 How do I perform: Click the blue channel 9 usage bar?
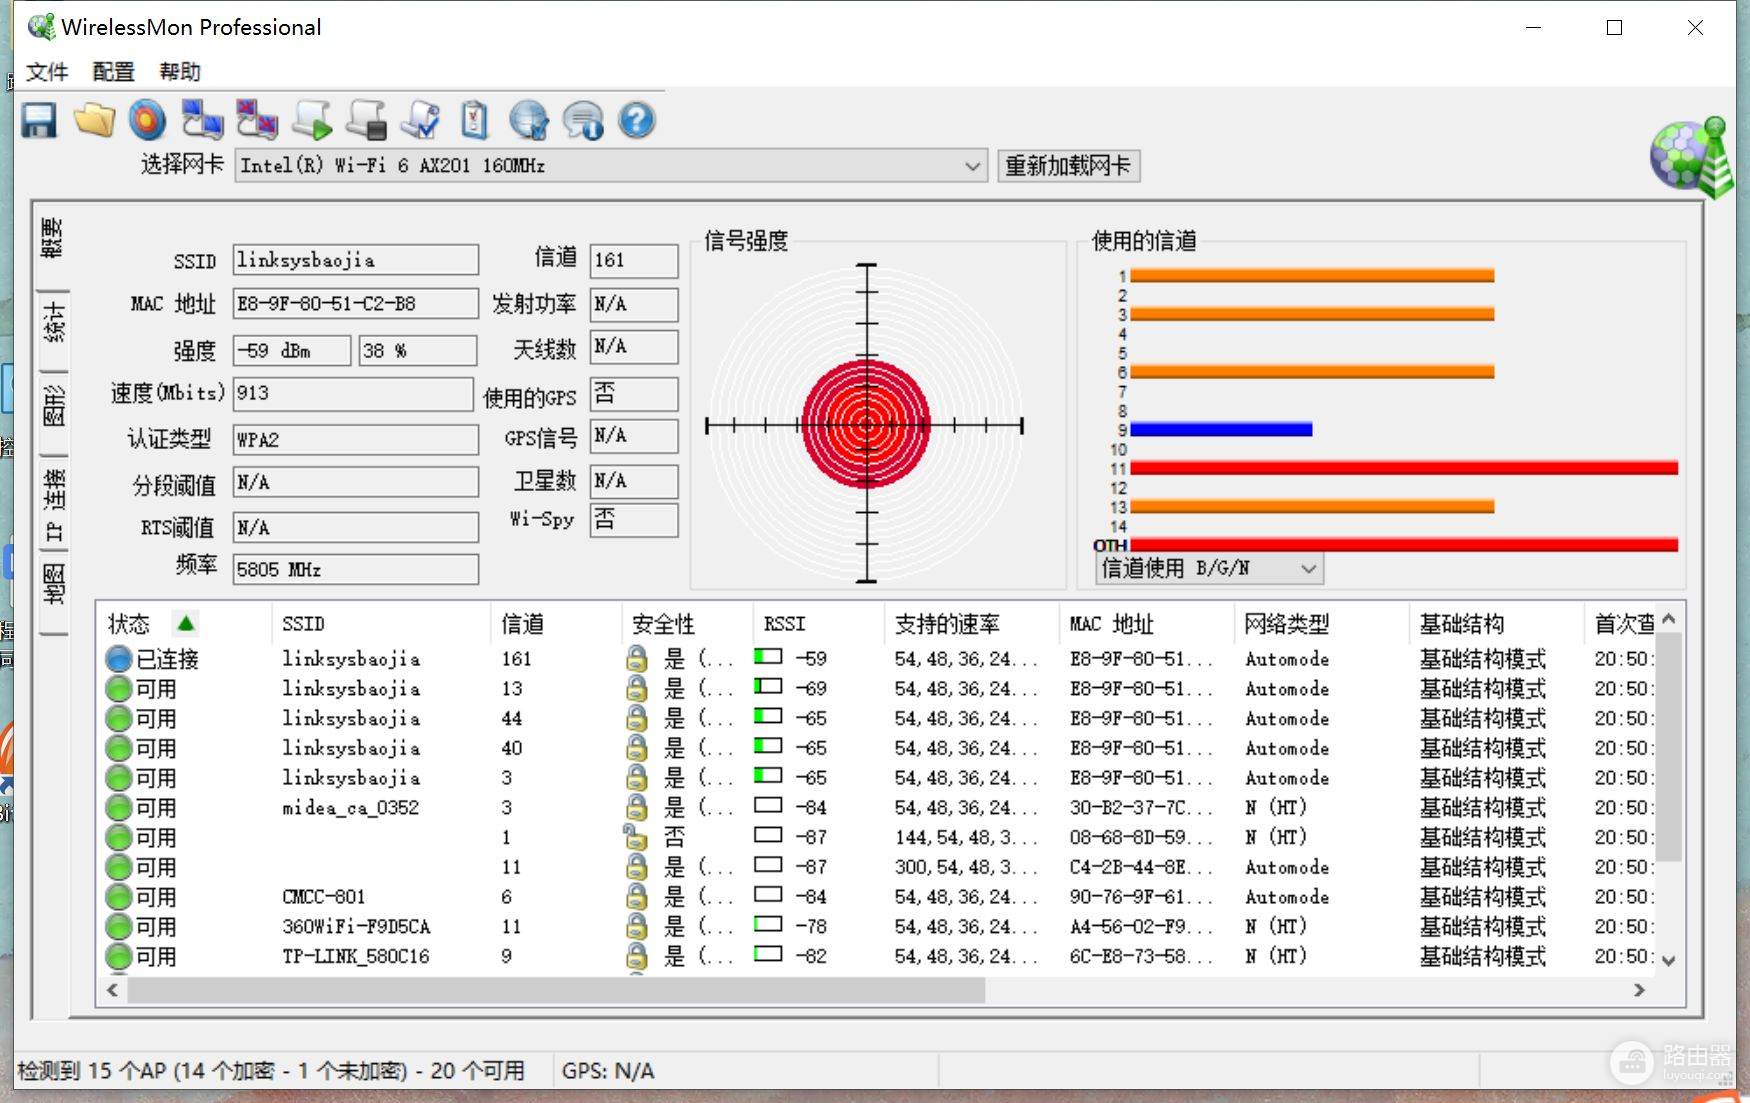coord(1221,429)
